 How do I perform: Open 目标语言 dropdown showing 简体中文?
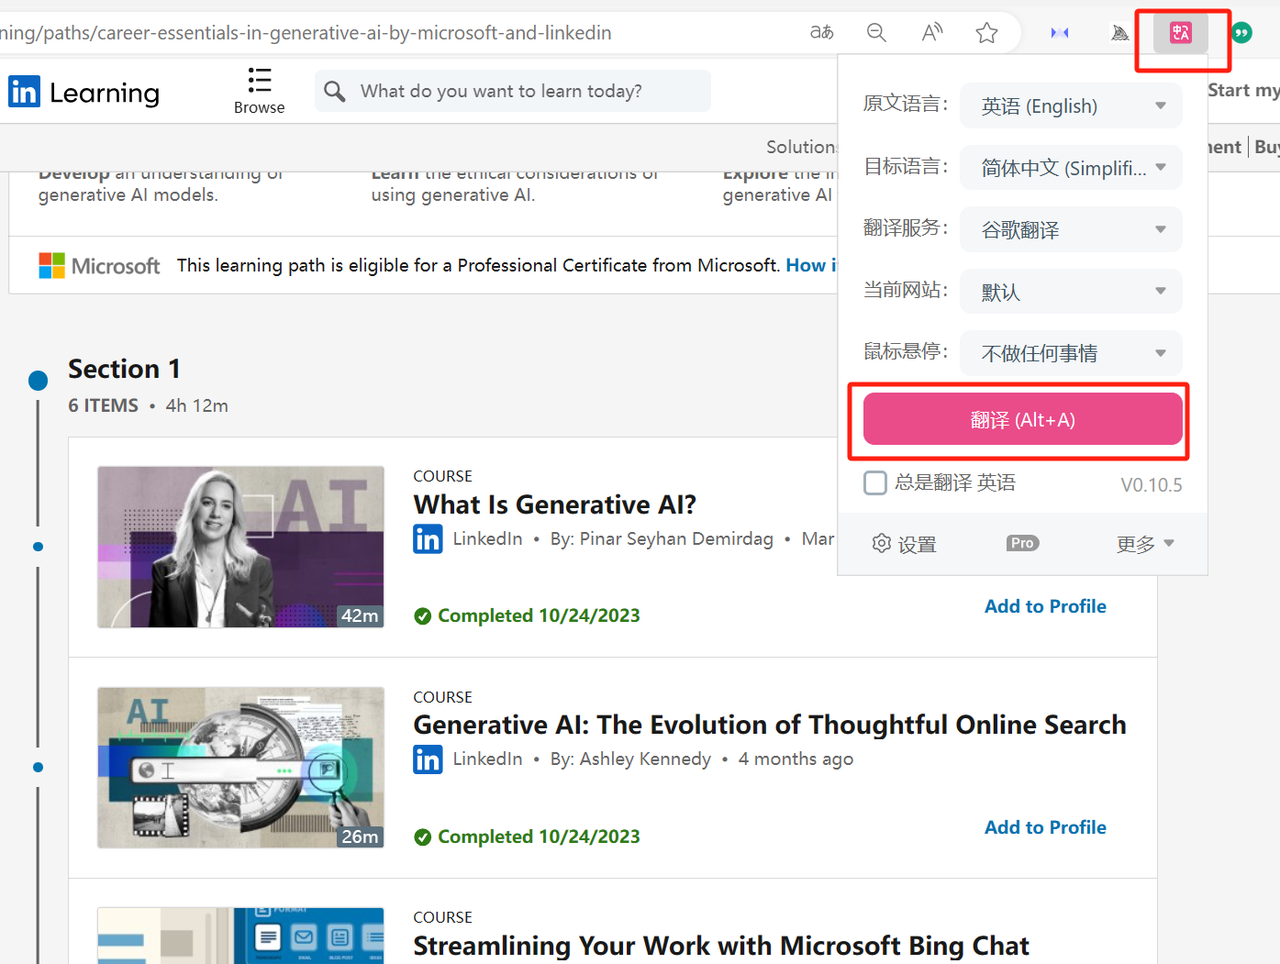(x=1071, y=168)
